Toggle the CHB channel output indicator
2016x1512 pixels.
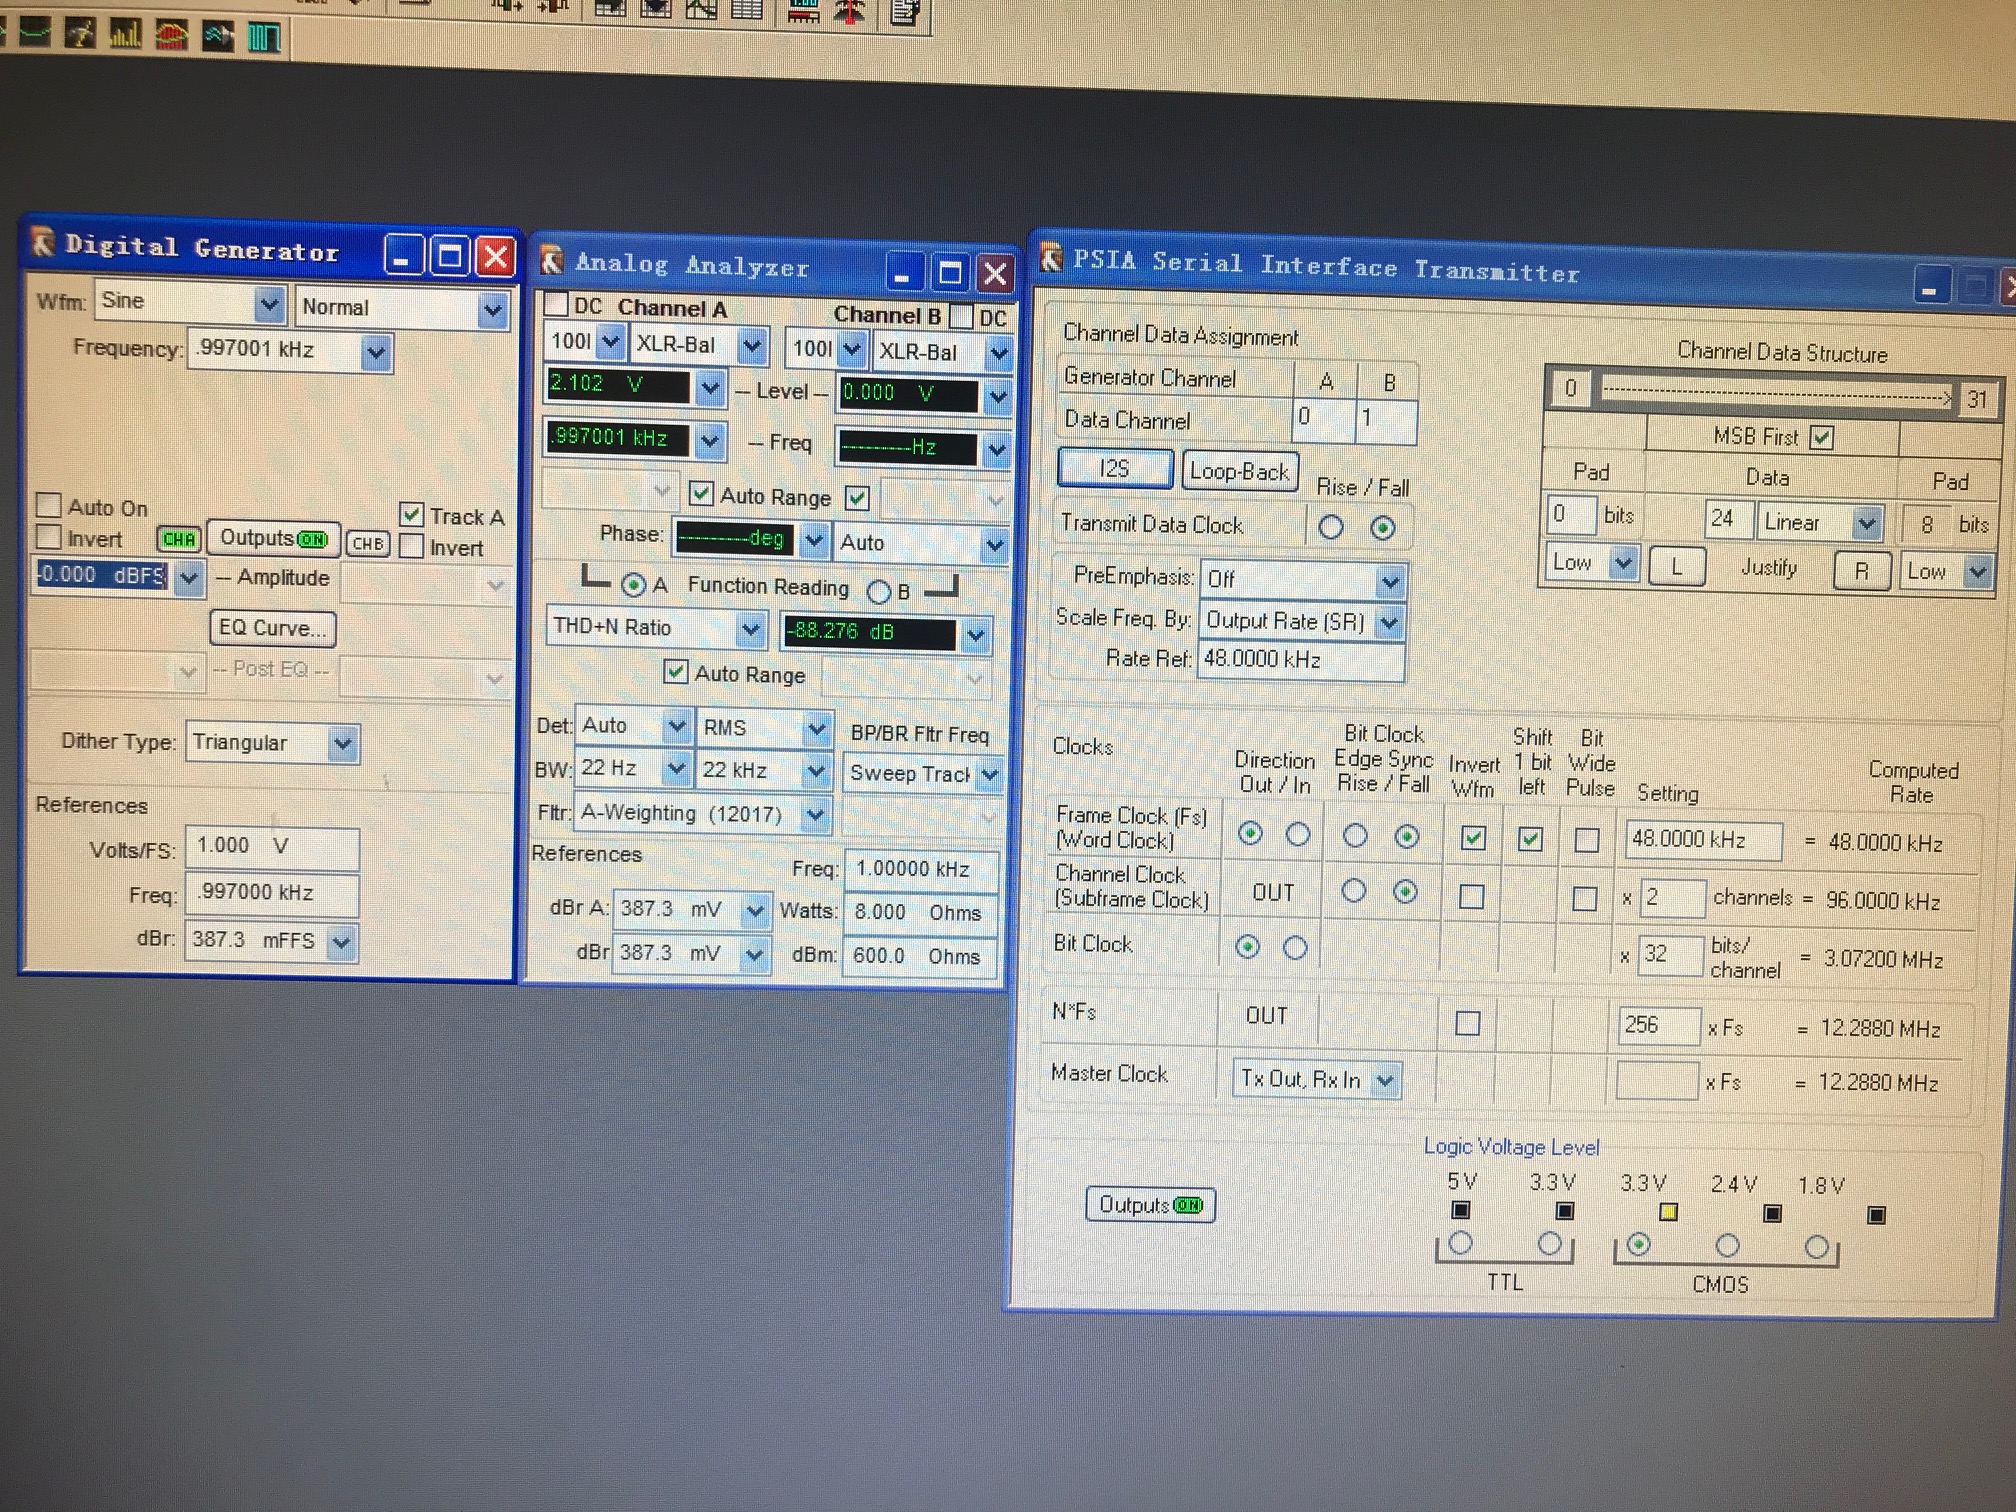[367, 543]
